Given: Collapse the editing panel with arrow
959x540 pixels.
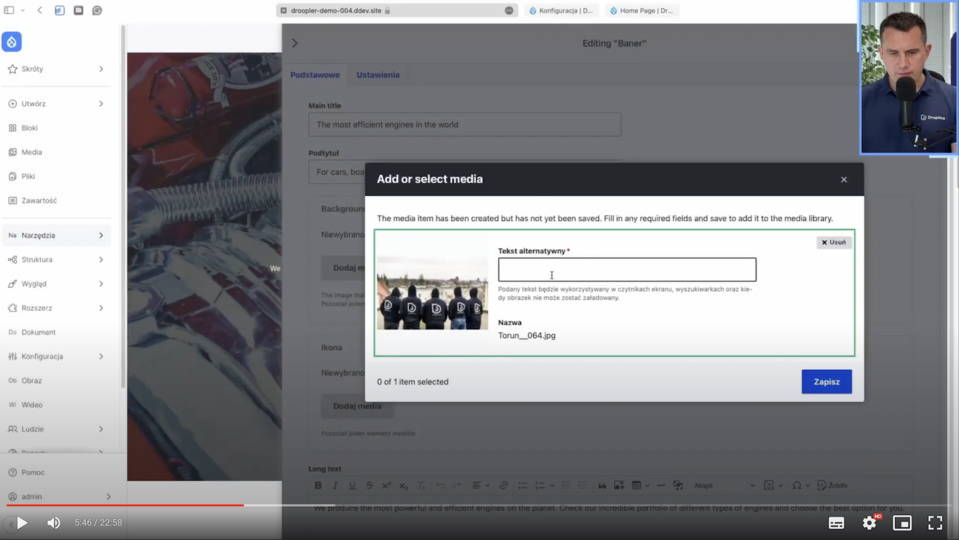Looking at the screenshot, I should (x=295, y=43).
